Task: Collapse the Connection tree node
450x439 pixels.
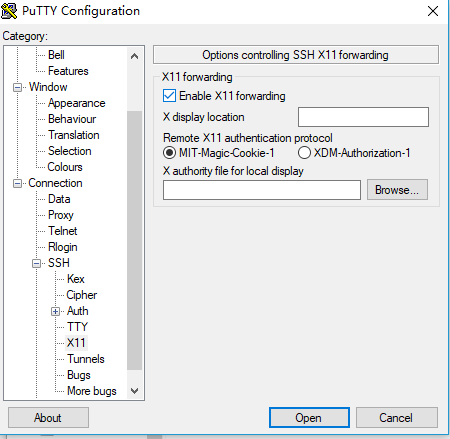Action: click(x=17, y=183)
